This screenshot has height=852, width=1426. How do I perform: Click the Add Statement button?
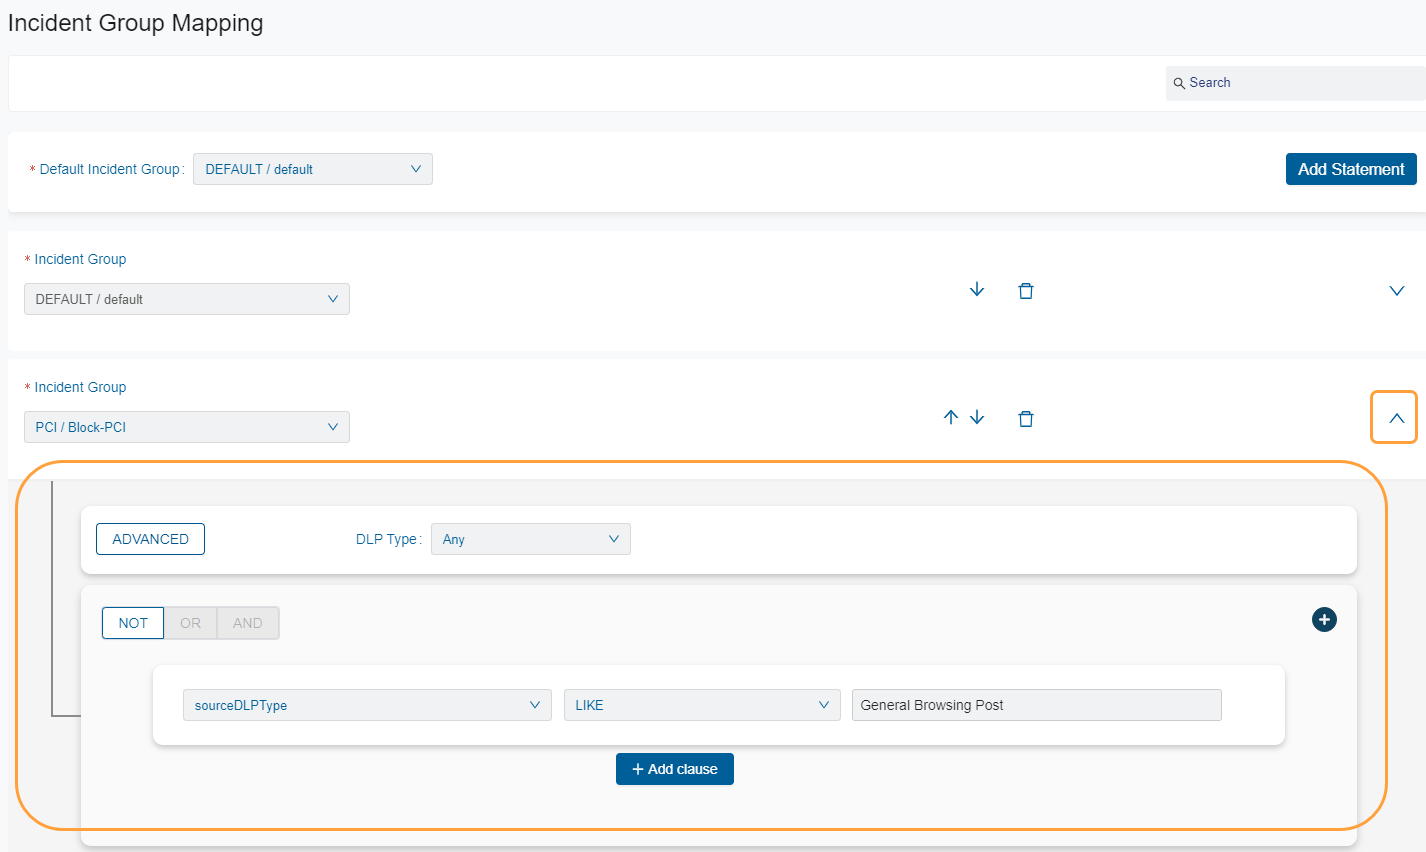point(1350,169)
